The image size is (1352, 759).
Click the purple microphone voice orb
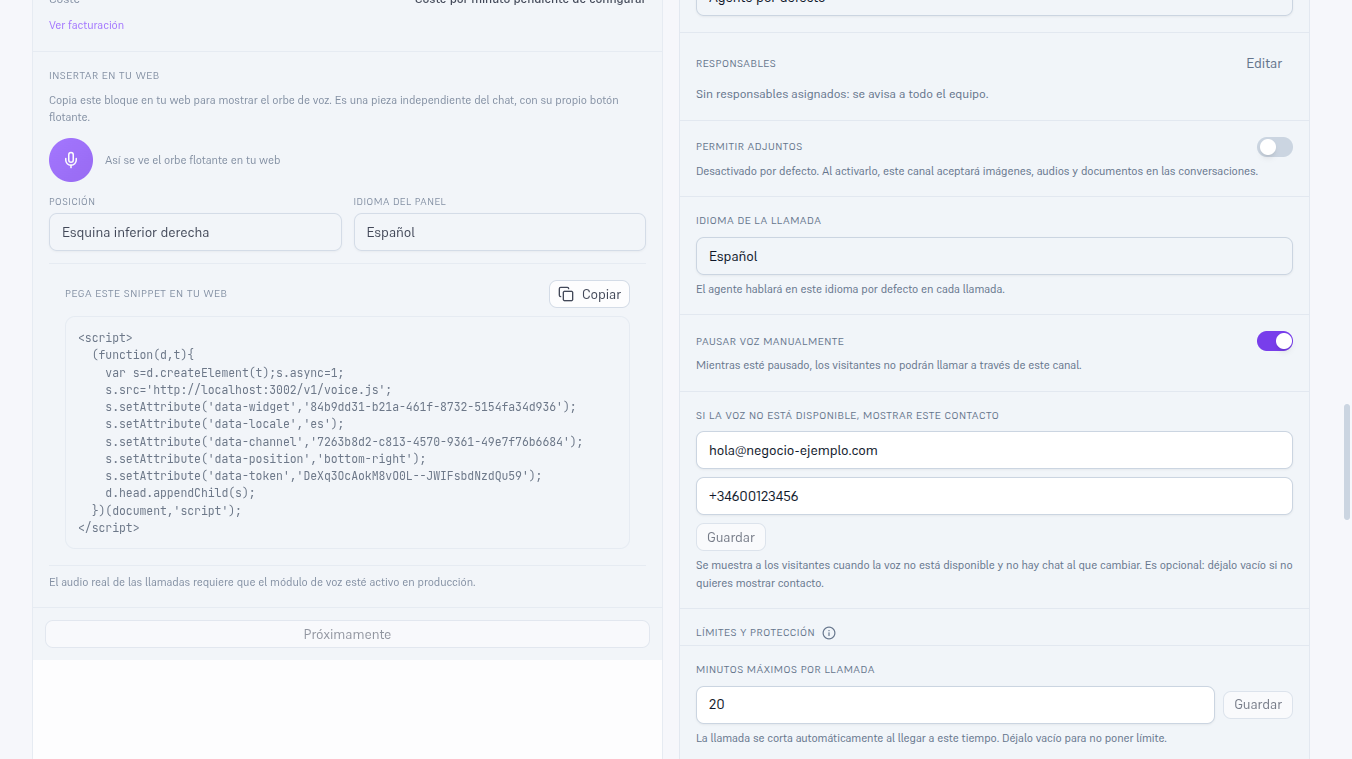(x=71, y=160)
